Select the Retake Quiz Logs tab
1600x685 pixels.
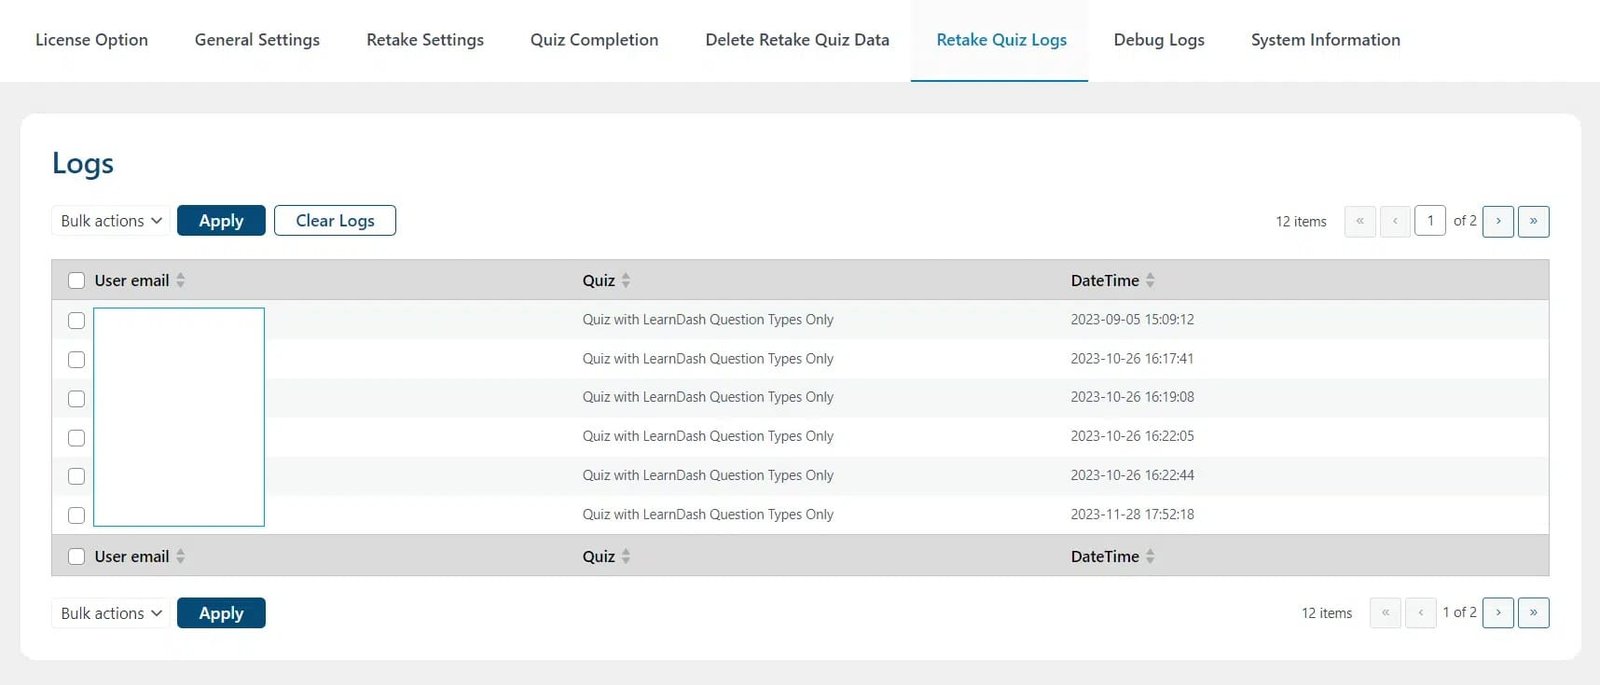[x=1001, y=40]
